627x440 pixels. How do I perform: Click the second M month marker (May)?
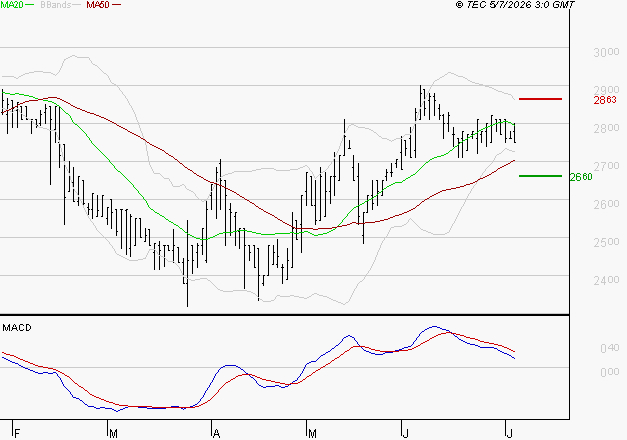point(312,434)
